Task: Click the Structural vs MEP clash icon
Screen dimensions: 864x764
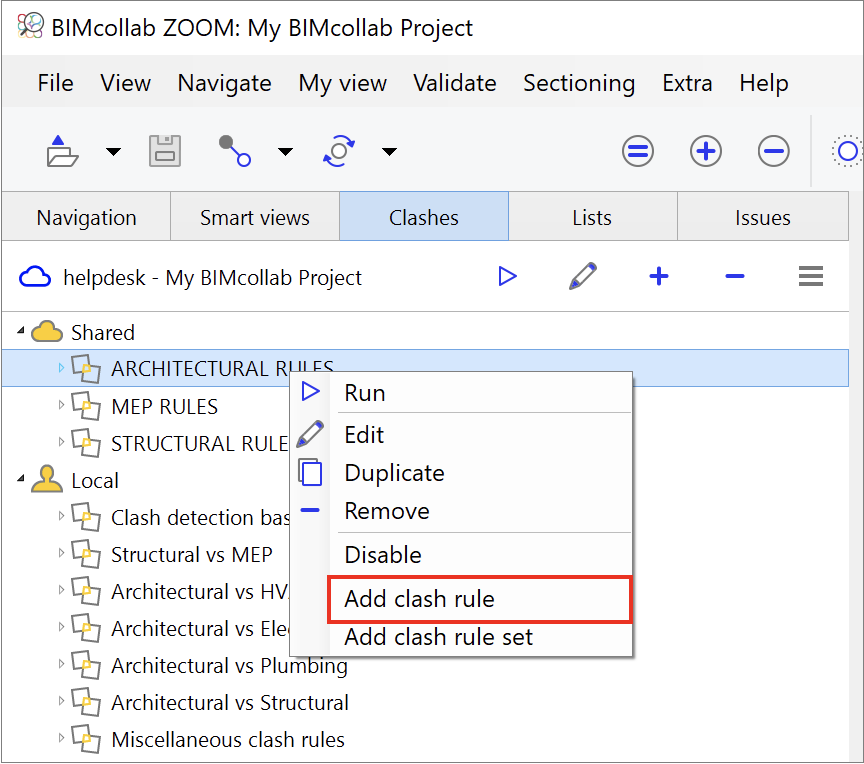Action: tap(86, 554)
